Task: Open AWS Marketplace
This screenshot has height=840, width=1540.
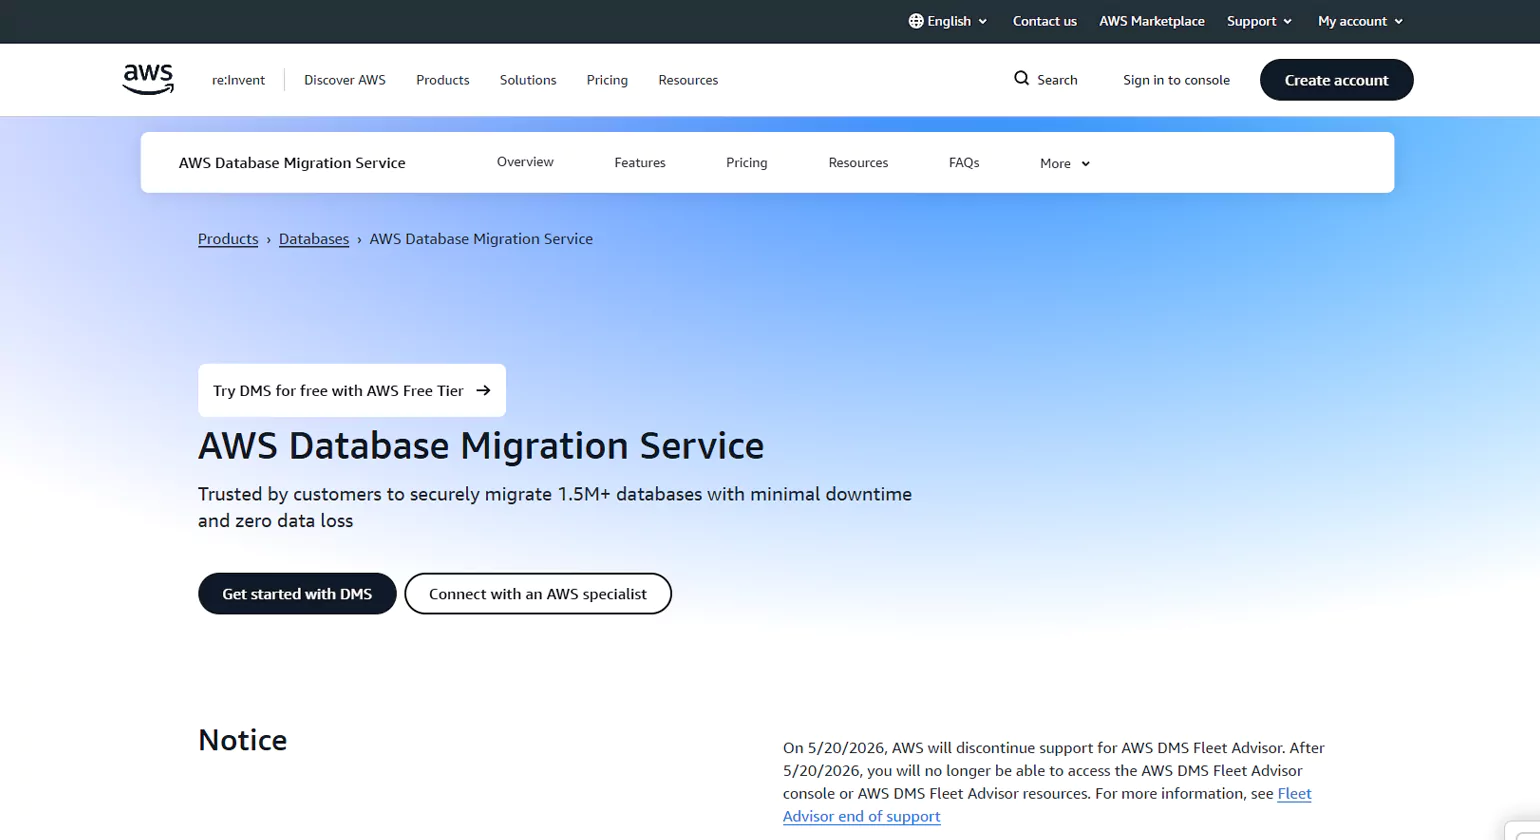Action: click(x=1151, y=20)
